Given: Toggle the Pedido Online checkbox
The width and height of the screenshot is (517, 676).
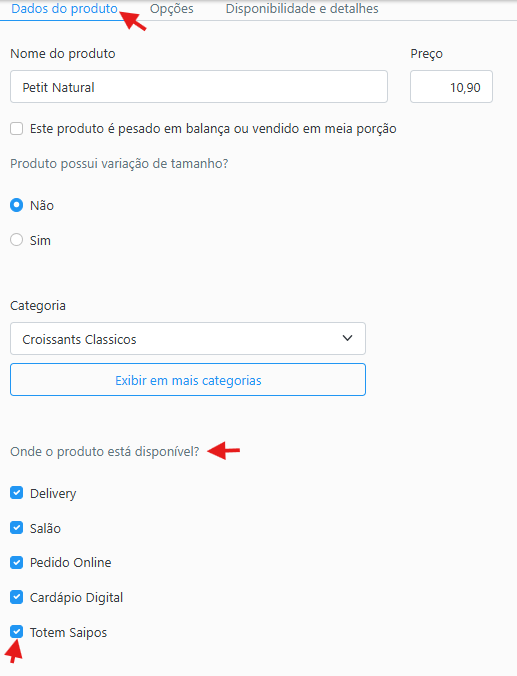Looking at the screenshot, I should click(16, 562).
